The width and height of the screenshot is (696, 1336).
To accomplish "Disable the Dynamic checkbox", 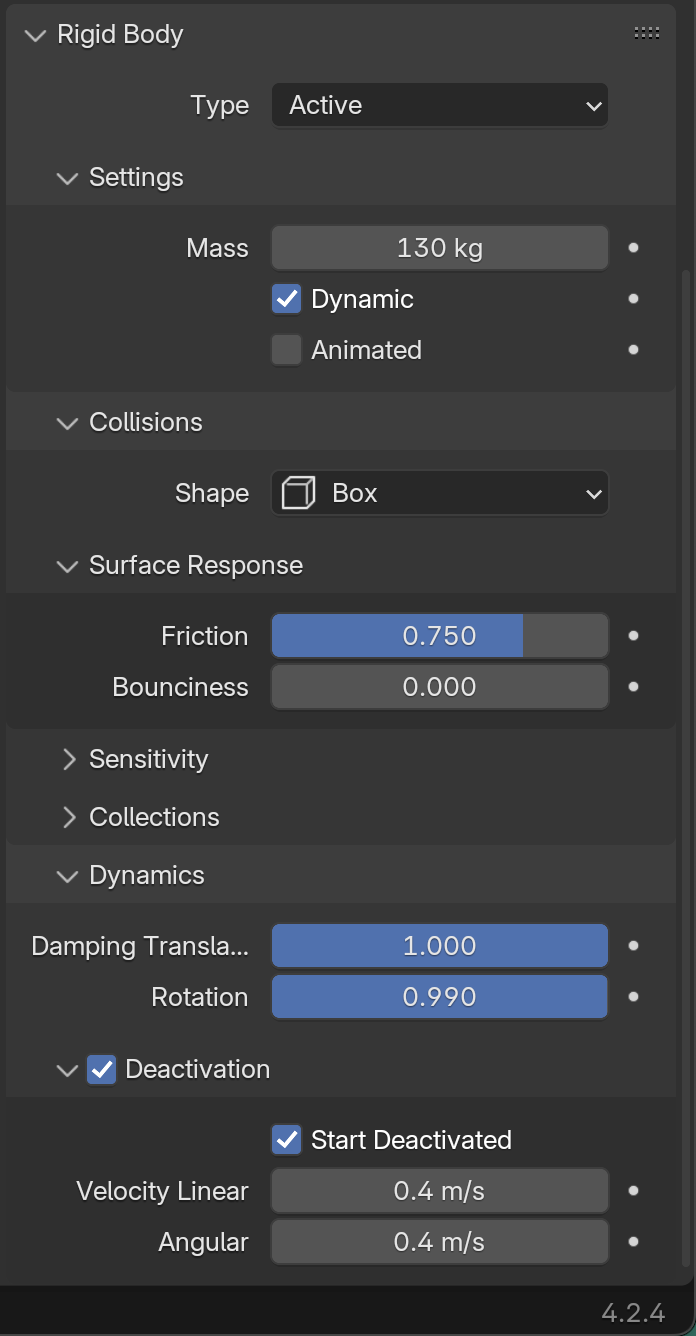I will [287, 299].
